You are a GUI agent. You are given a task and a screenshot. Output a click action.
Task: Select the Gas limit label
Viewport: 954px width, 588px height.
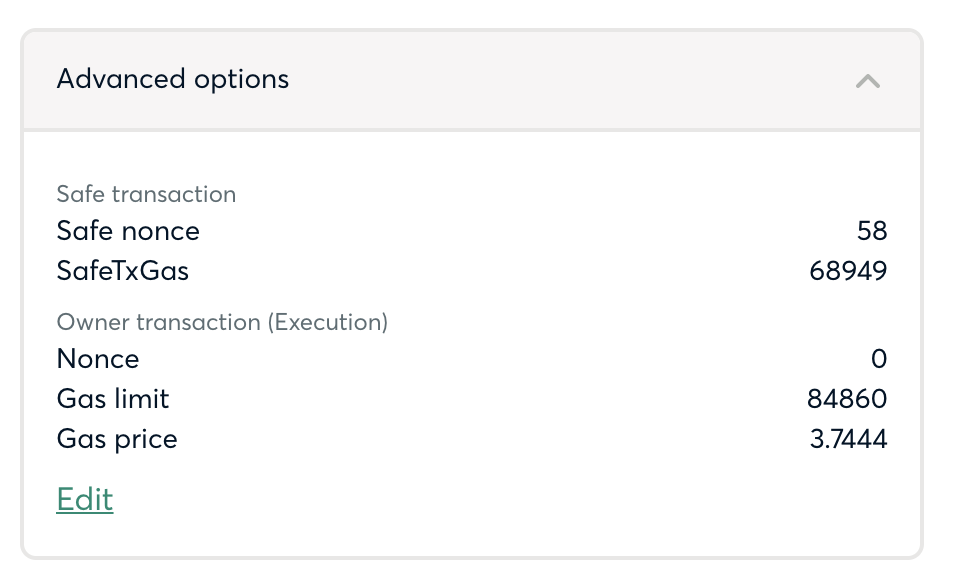pos(113,399)
